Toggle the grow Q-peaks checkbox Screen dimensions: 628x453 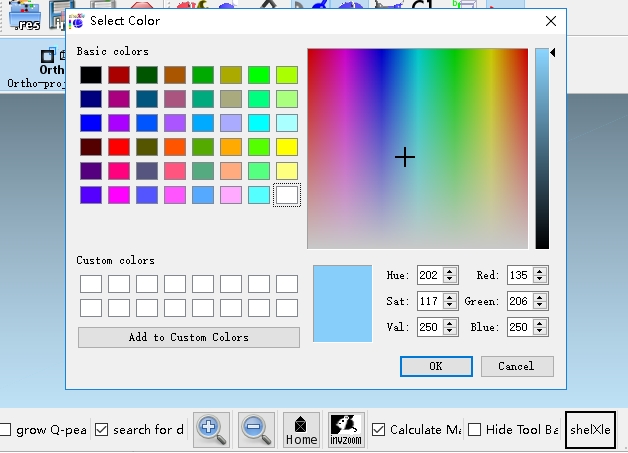pos(5,430)
